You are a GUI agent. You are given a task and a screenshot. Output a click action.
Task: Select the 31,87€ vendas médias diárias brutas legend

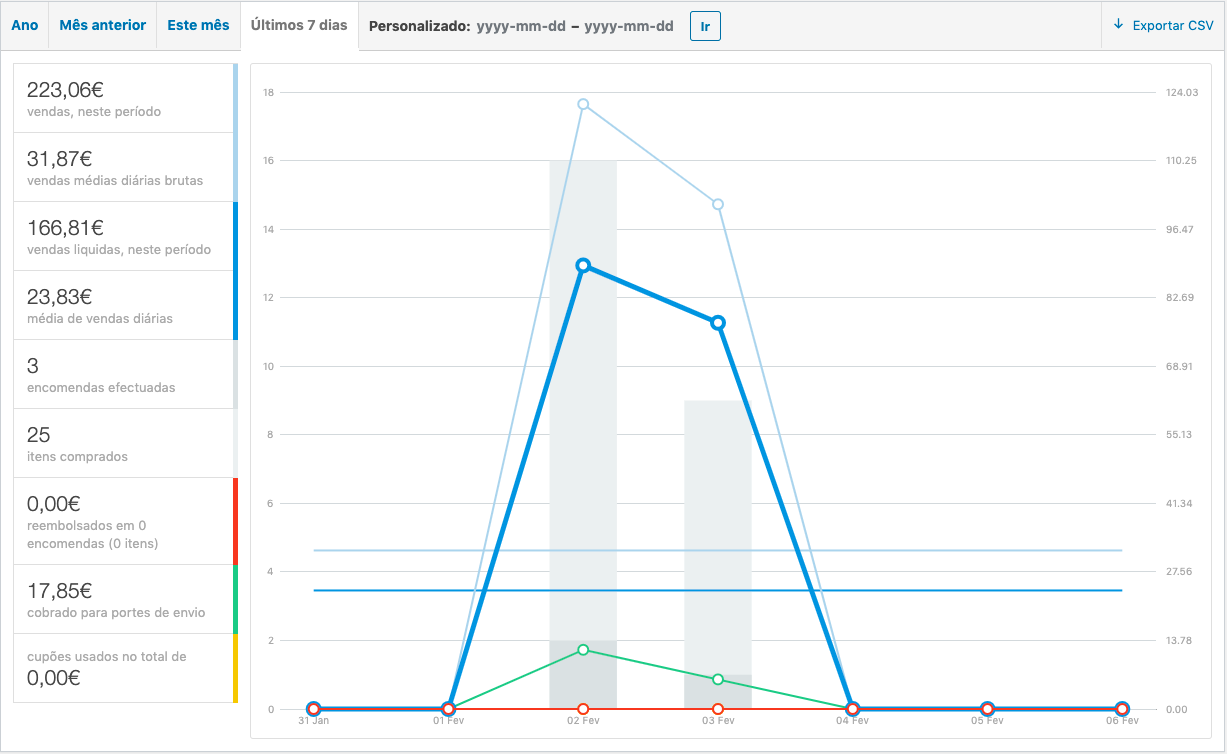pos(125,167)
